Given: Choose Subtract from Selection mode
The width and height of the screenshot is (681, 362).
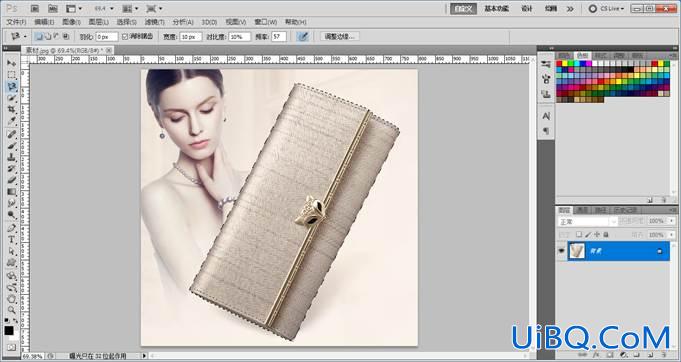Looking at the screenshot, I should coord(56,37).
